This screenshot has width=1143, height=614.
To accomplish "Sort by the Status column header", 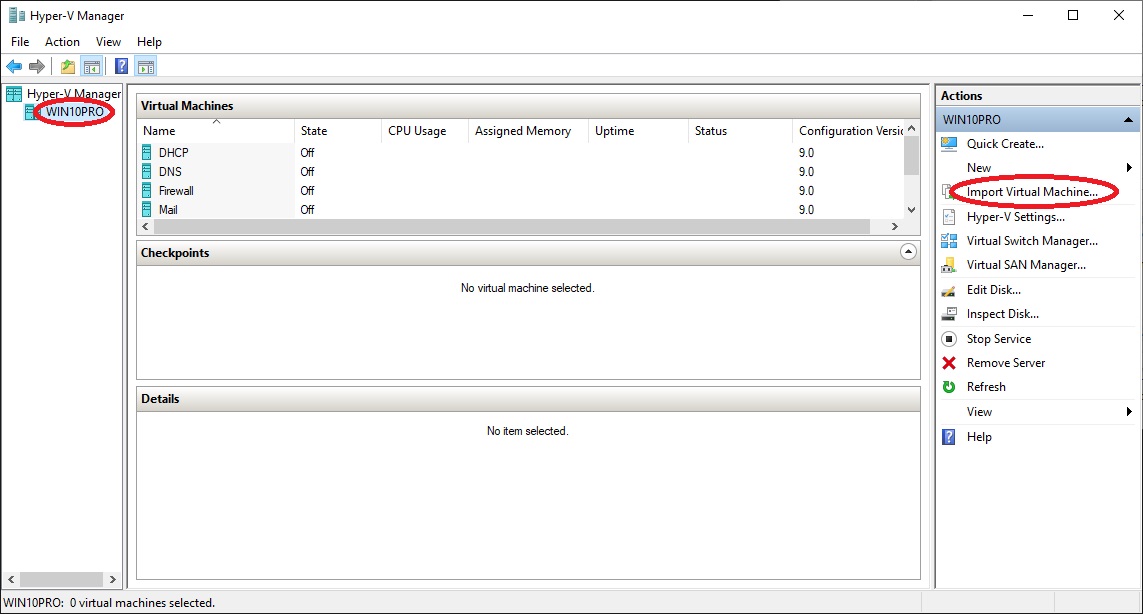I will coord(741,131).
